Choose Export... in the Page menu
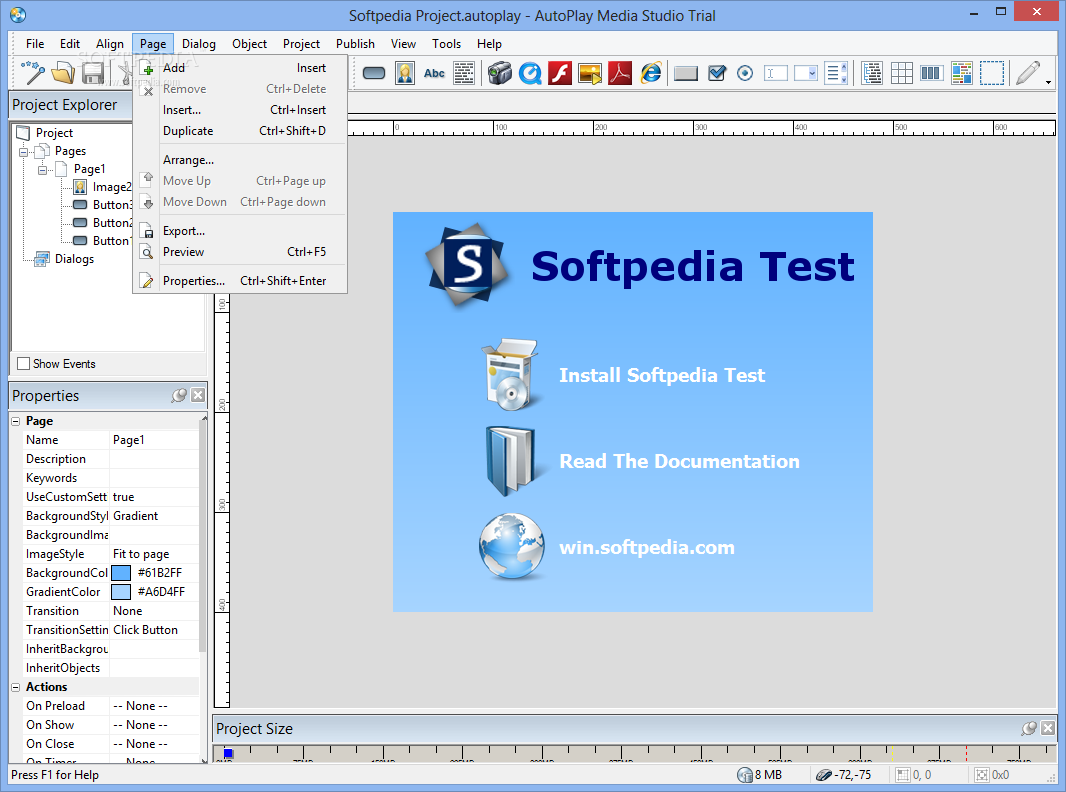Image resolution: width=1066 pixels, height=792 pixels. click(241, 231)
